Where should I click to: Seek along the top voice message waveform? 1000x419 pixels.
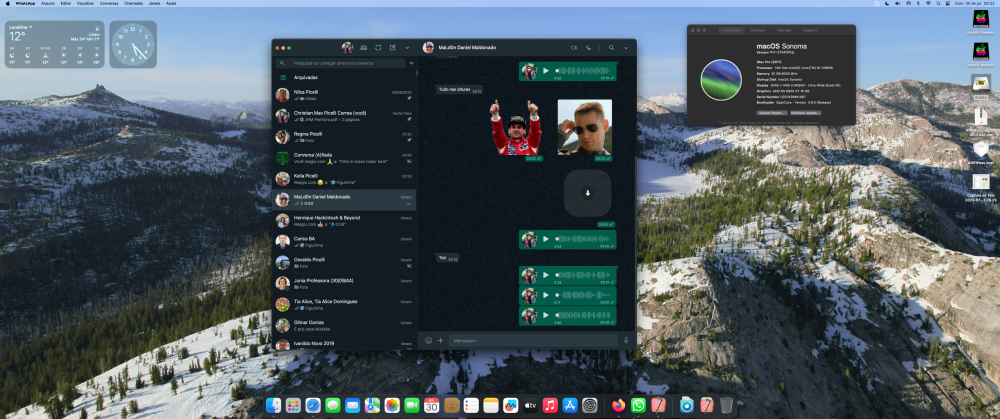[583, 70]
